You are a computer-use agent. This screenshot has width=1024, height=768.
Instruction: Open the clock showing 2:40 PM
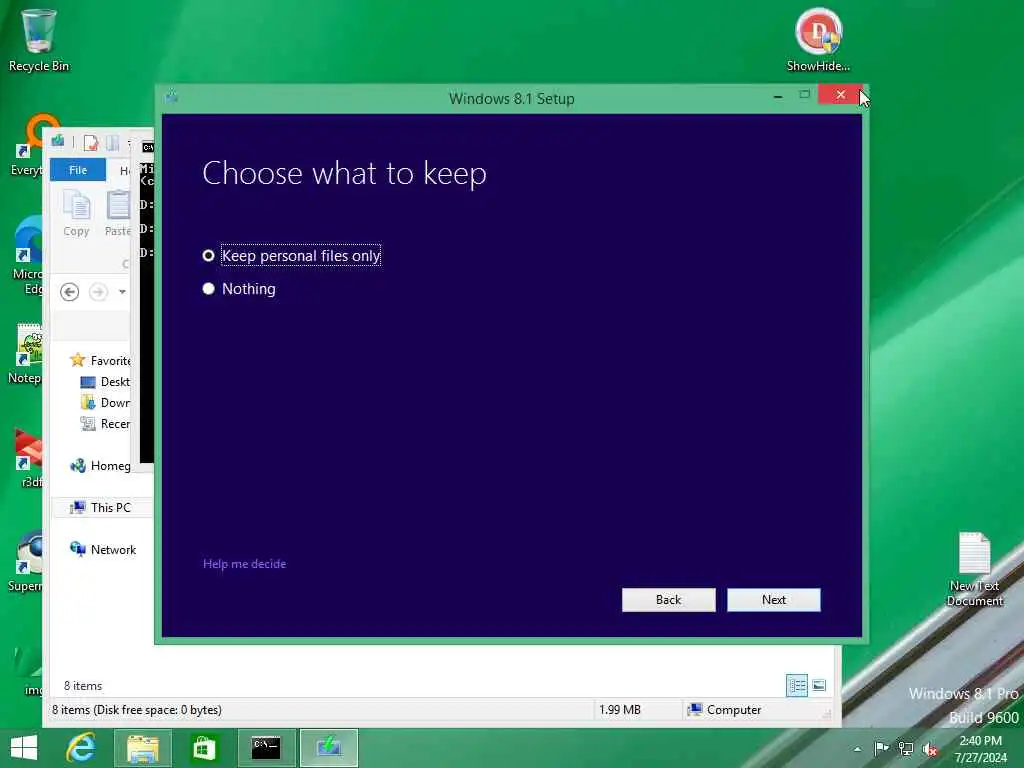click(x=980, y=748)
